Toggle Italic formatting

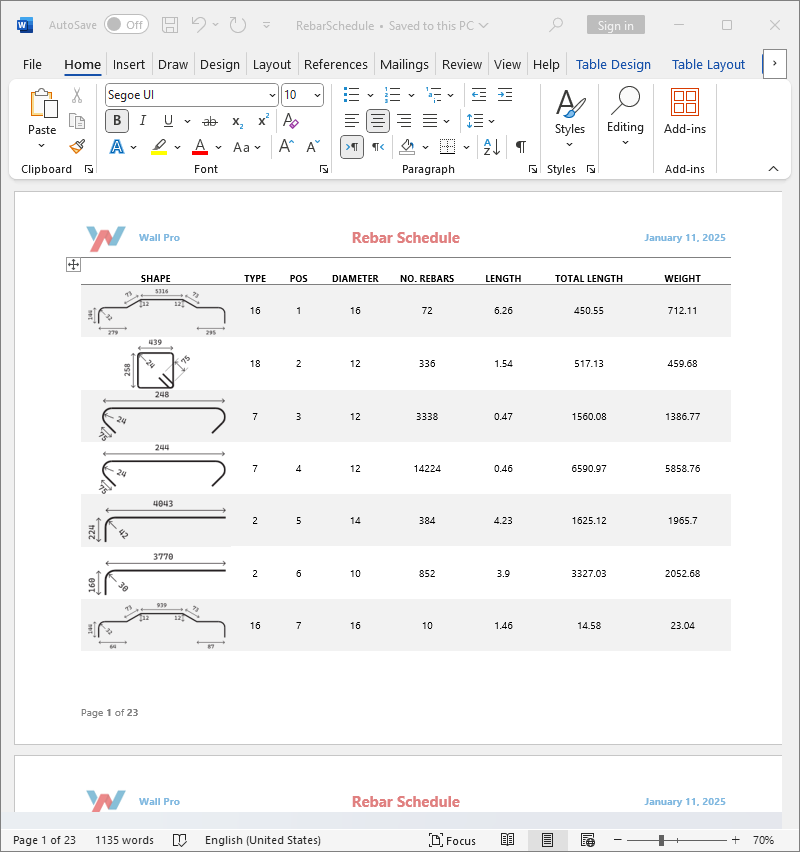(143, 121)
